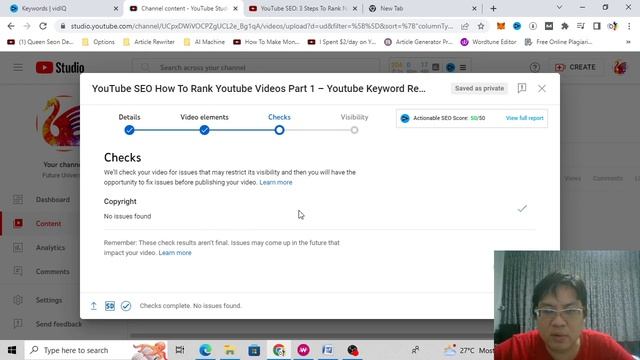Click the YouTube Studio logo
Viewport: 640px width, 360px height.
coord(60,68)
